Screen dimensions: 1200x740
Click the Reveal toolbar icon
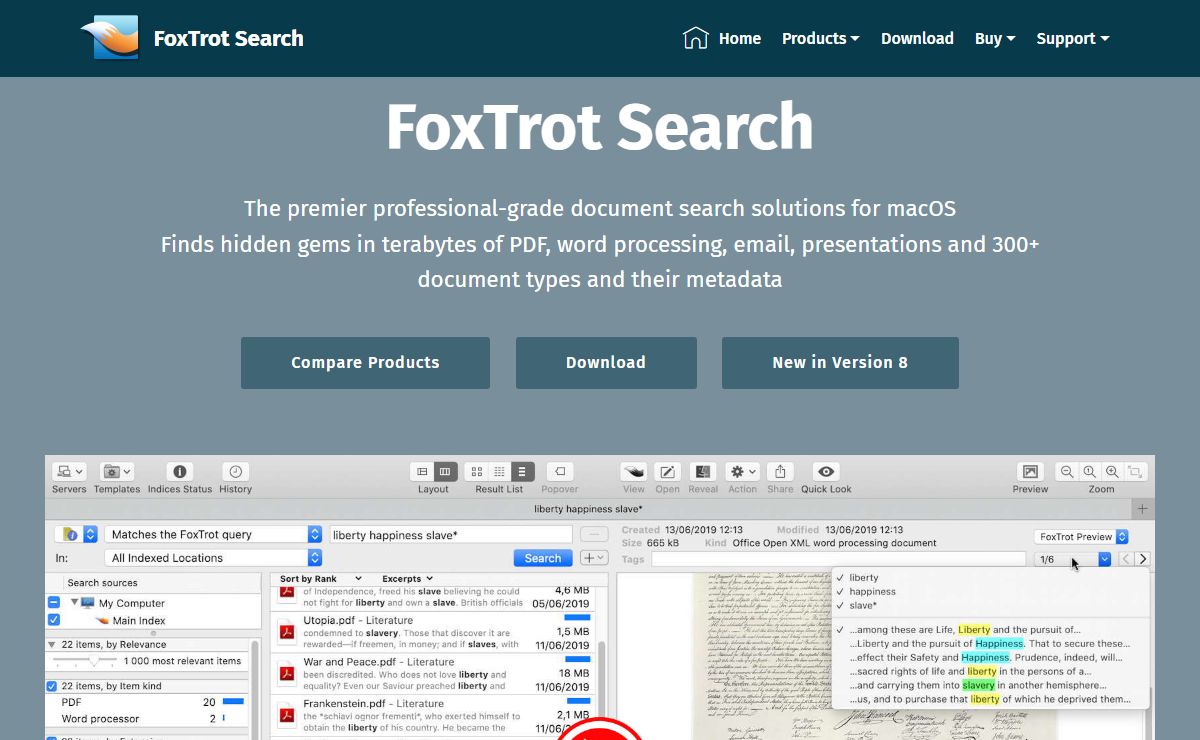(x=703, y=471)
